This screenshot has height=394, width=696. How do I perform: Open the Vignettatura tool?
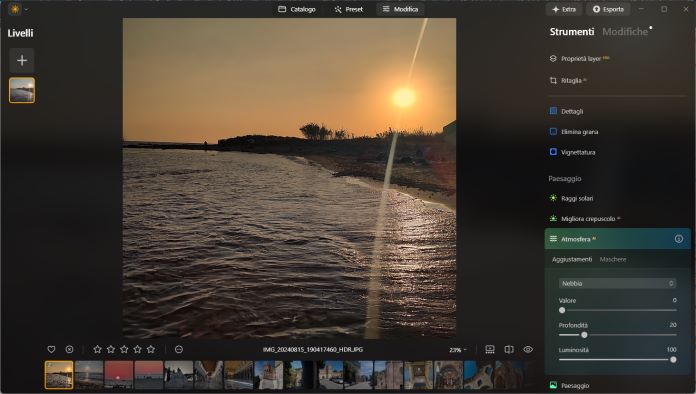572,152
